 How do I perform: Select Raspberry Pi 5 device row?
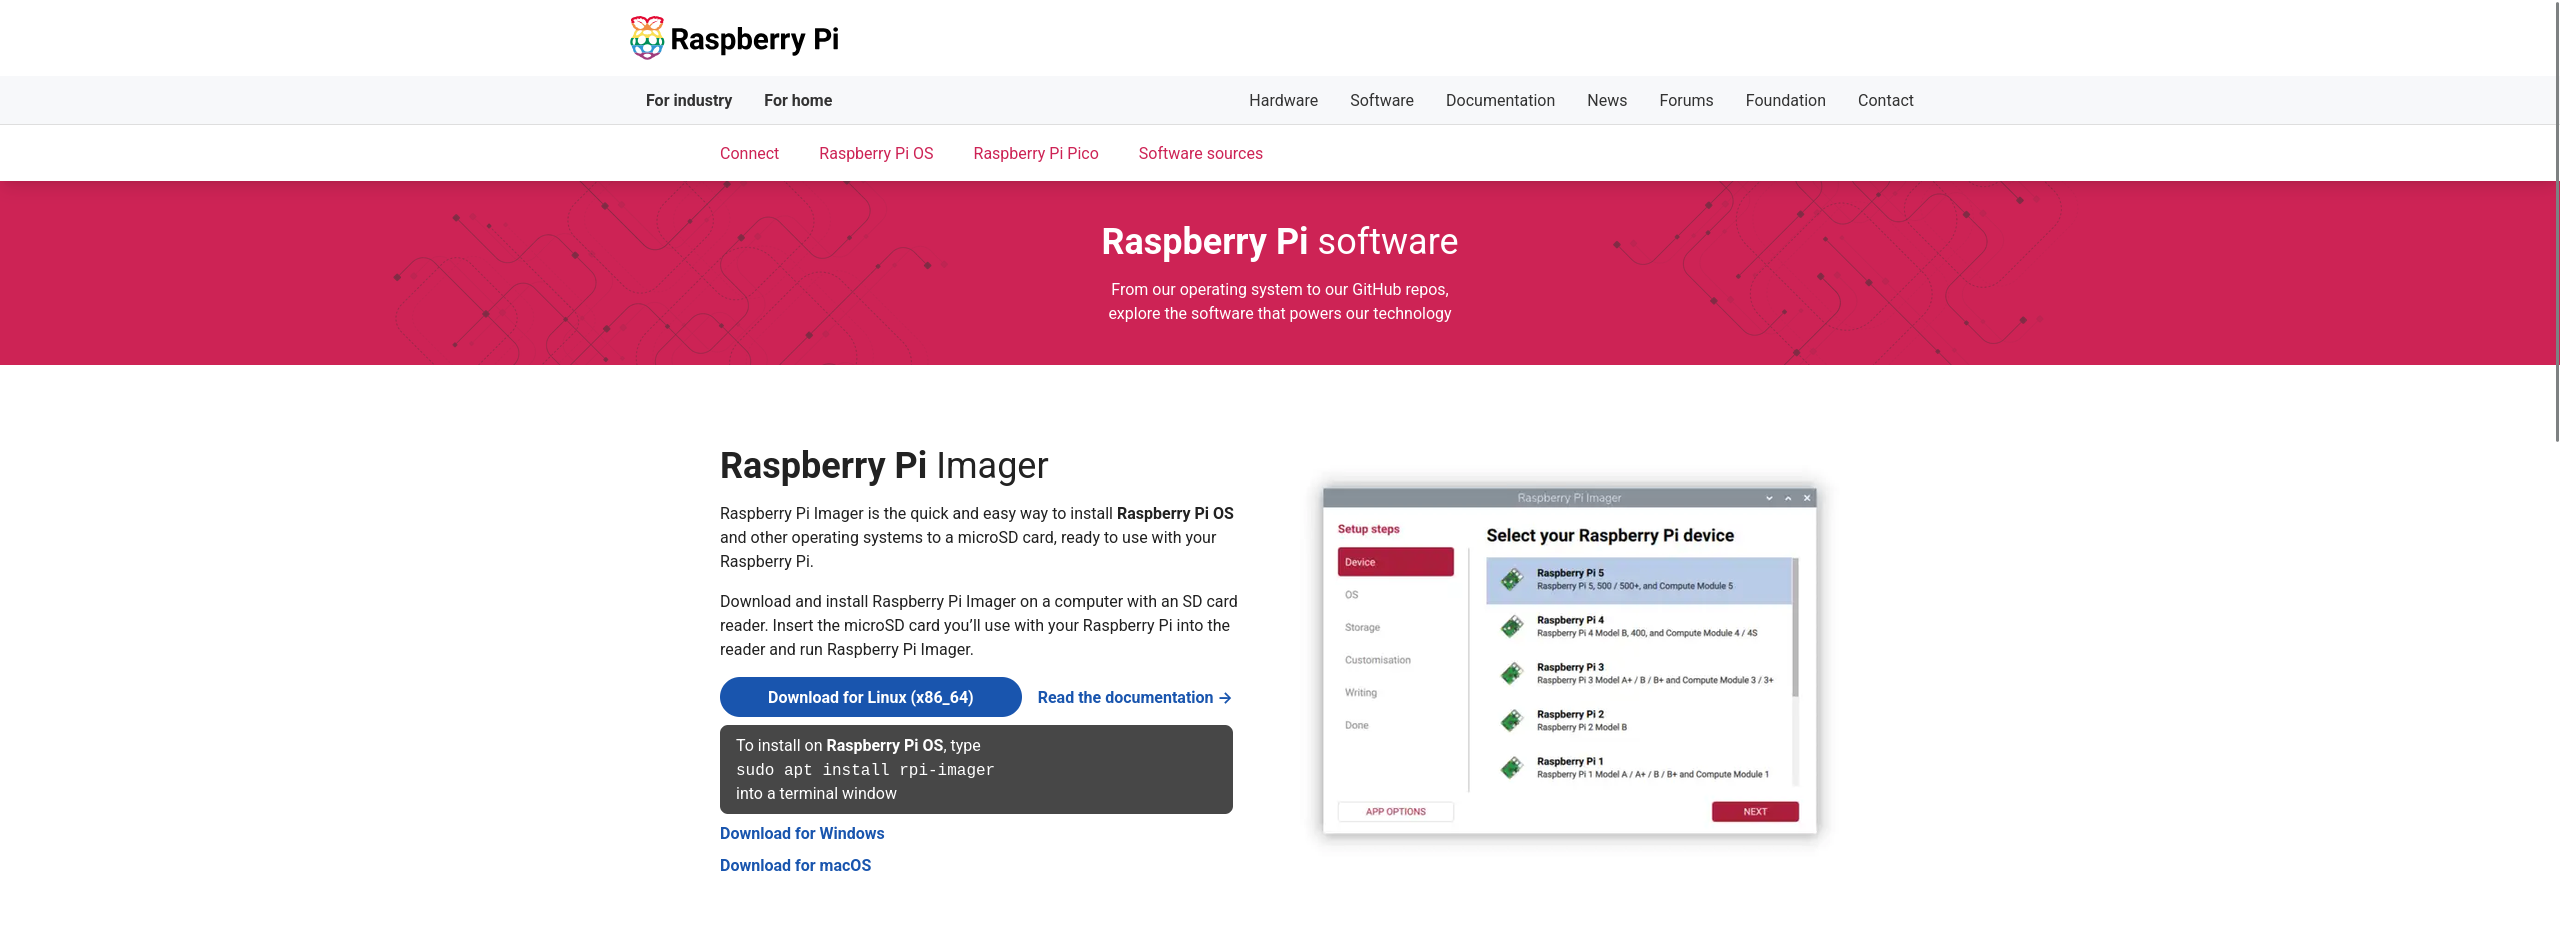[1638, 580]
